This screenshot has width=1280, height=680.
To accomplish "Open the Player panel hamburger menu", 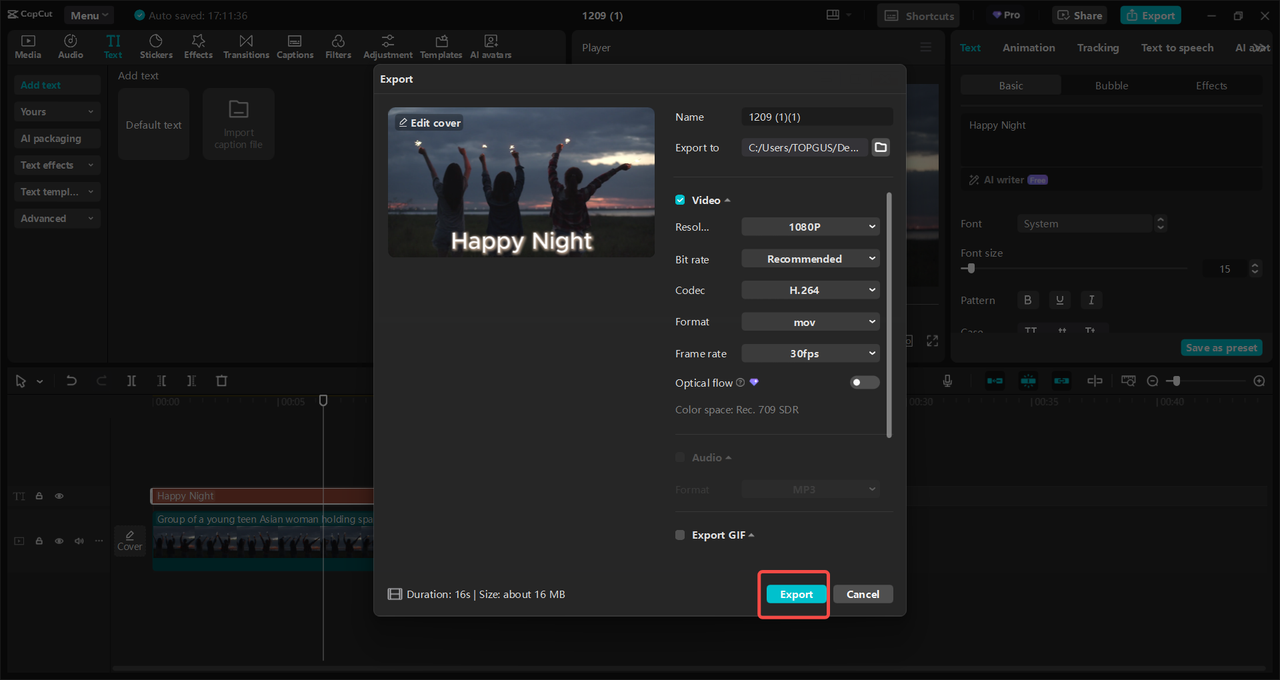I will coord(926,47).
